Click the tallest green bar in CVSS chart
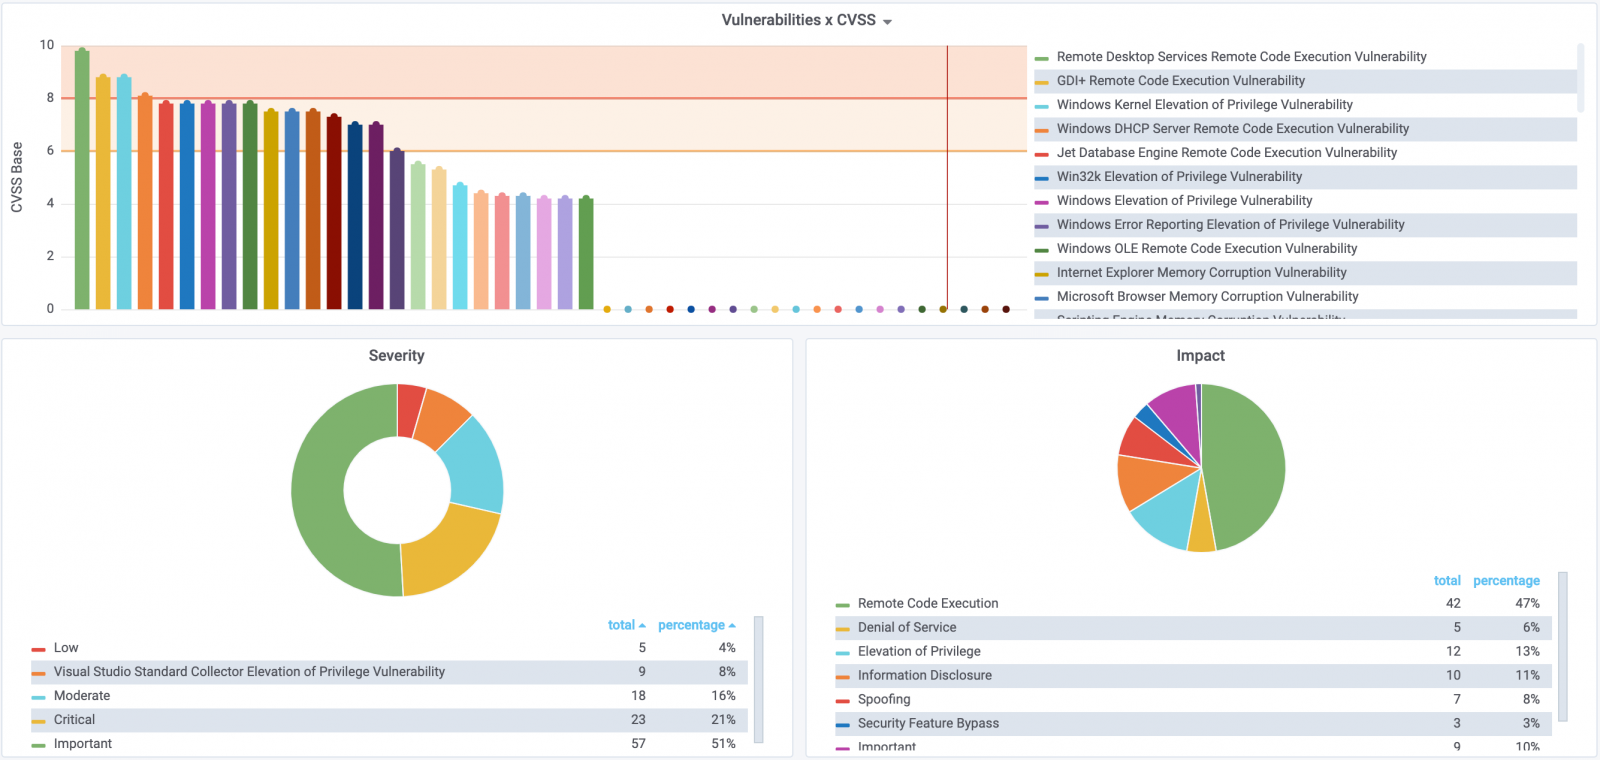This screenshot has height=760, width=1600. pyautogui.click(x=82, y=178)
